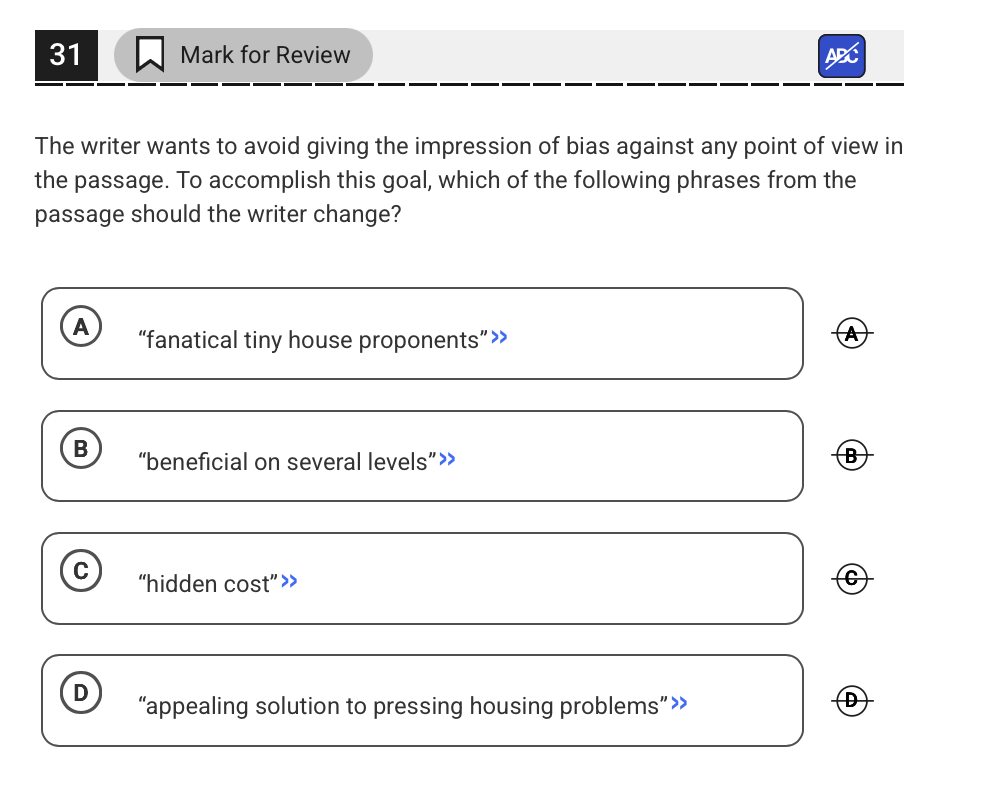Cross out answer choice A

coord(852,333)
